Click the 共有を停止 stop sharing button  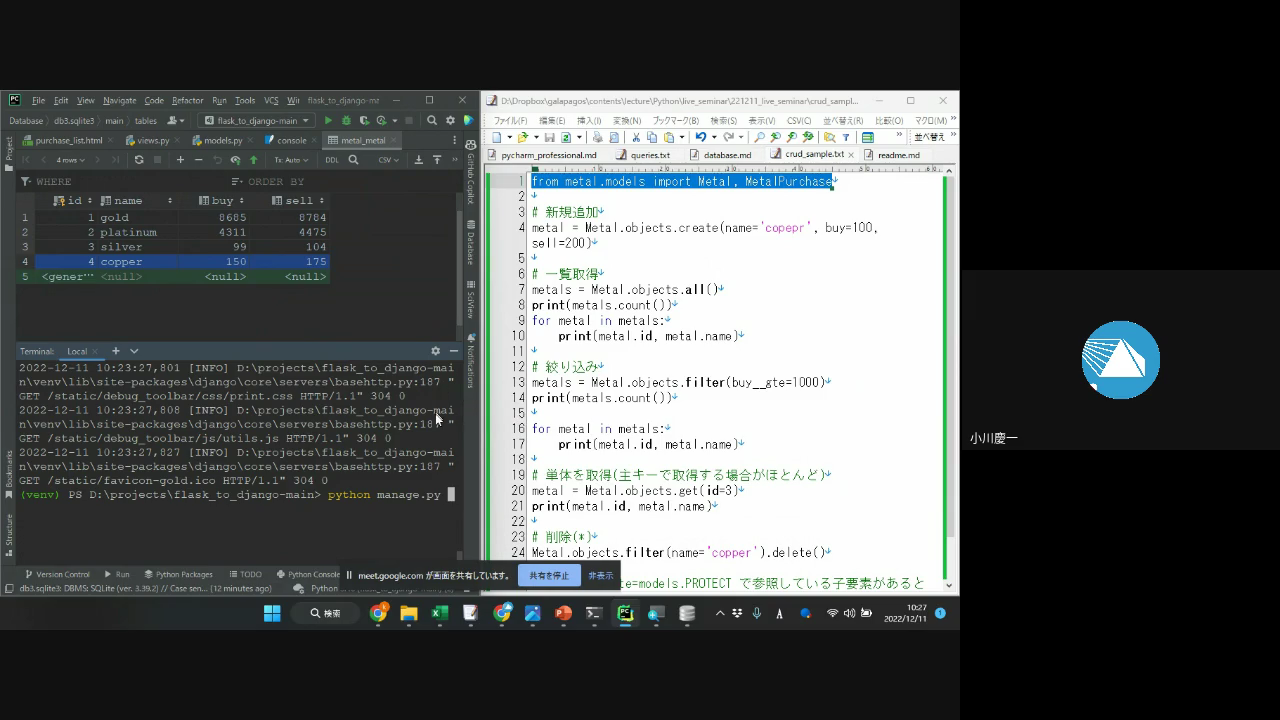click(548, 575)
